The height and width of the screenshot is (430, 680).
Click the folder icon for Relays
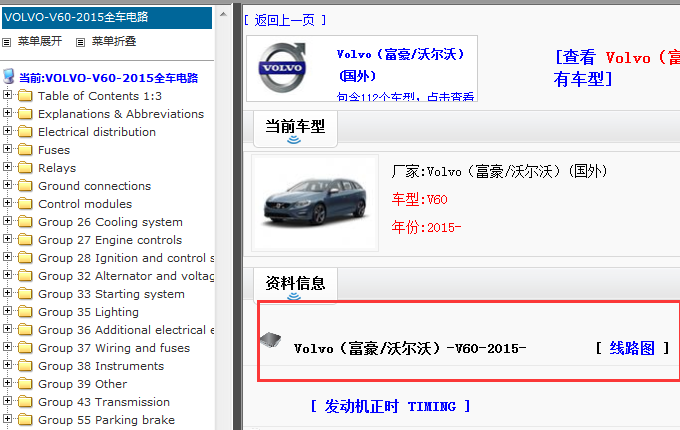tap(25, 168)
